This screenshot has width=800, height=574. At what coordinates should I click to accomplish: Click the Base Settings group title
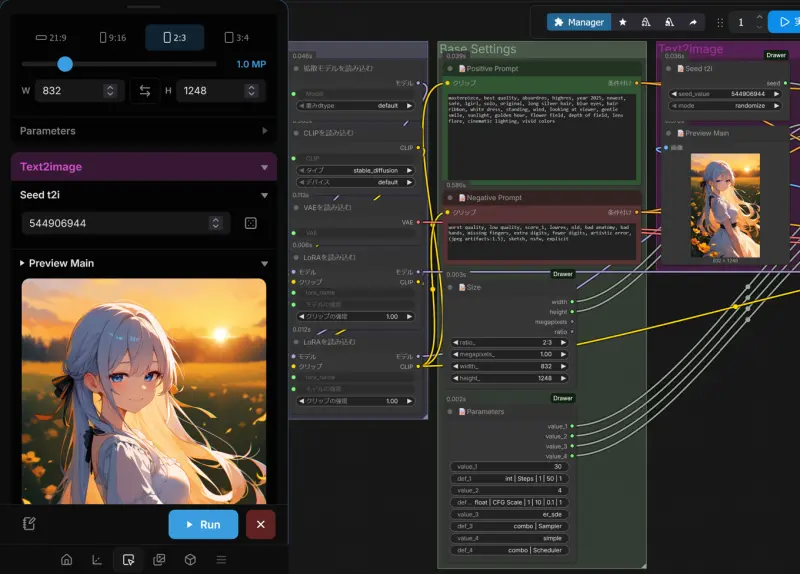[478, 49]
